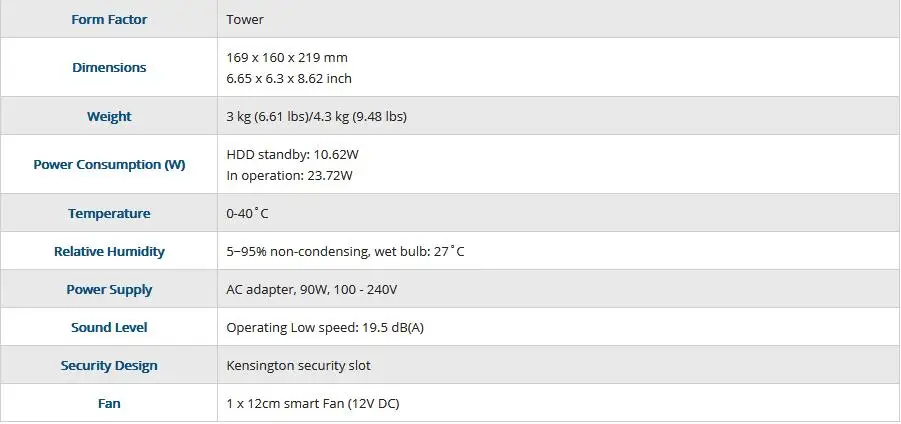Click the Sound Level label
The width and height of the screenshot is (901, 424).
[x=109, y=327]
